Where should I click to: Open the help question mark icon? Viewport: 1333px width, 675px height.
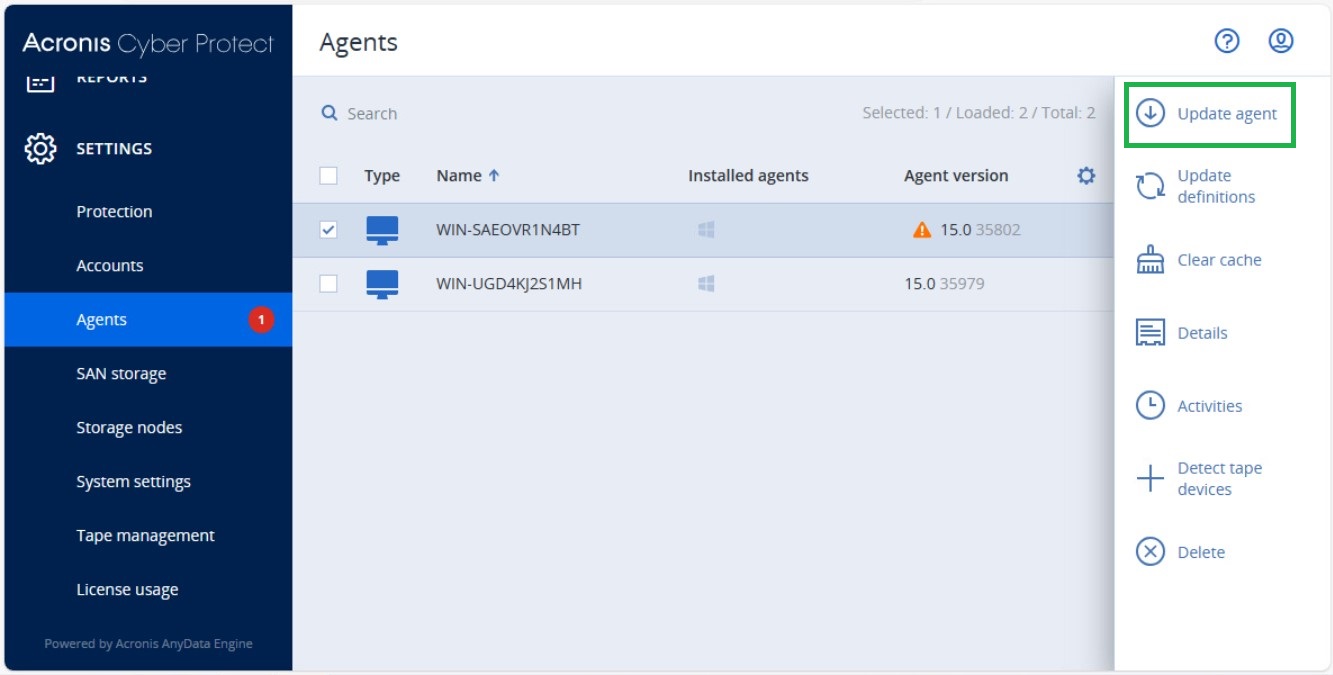pyautogui.click(x=1227, y=41)
